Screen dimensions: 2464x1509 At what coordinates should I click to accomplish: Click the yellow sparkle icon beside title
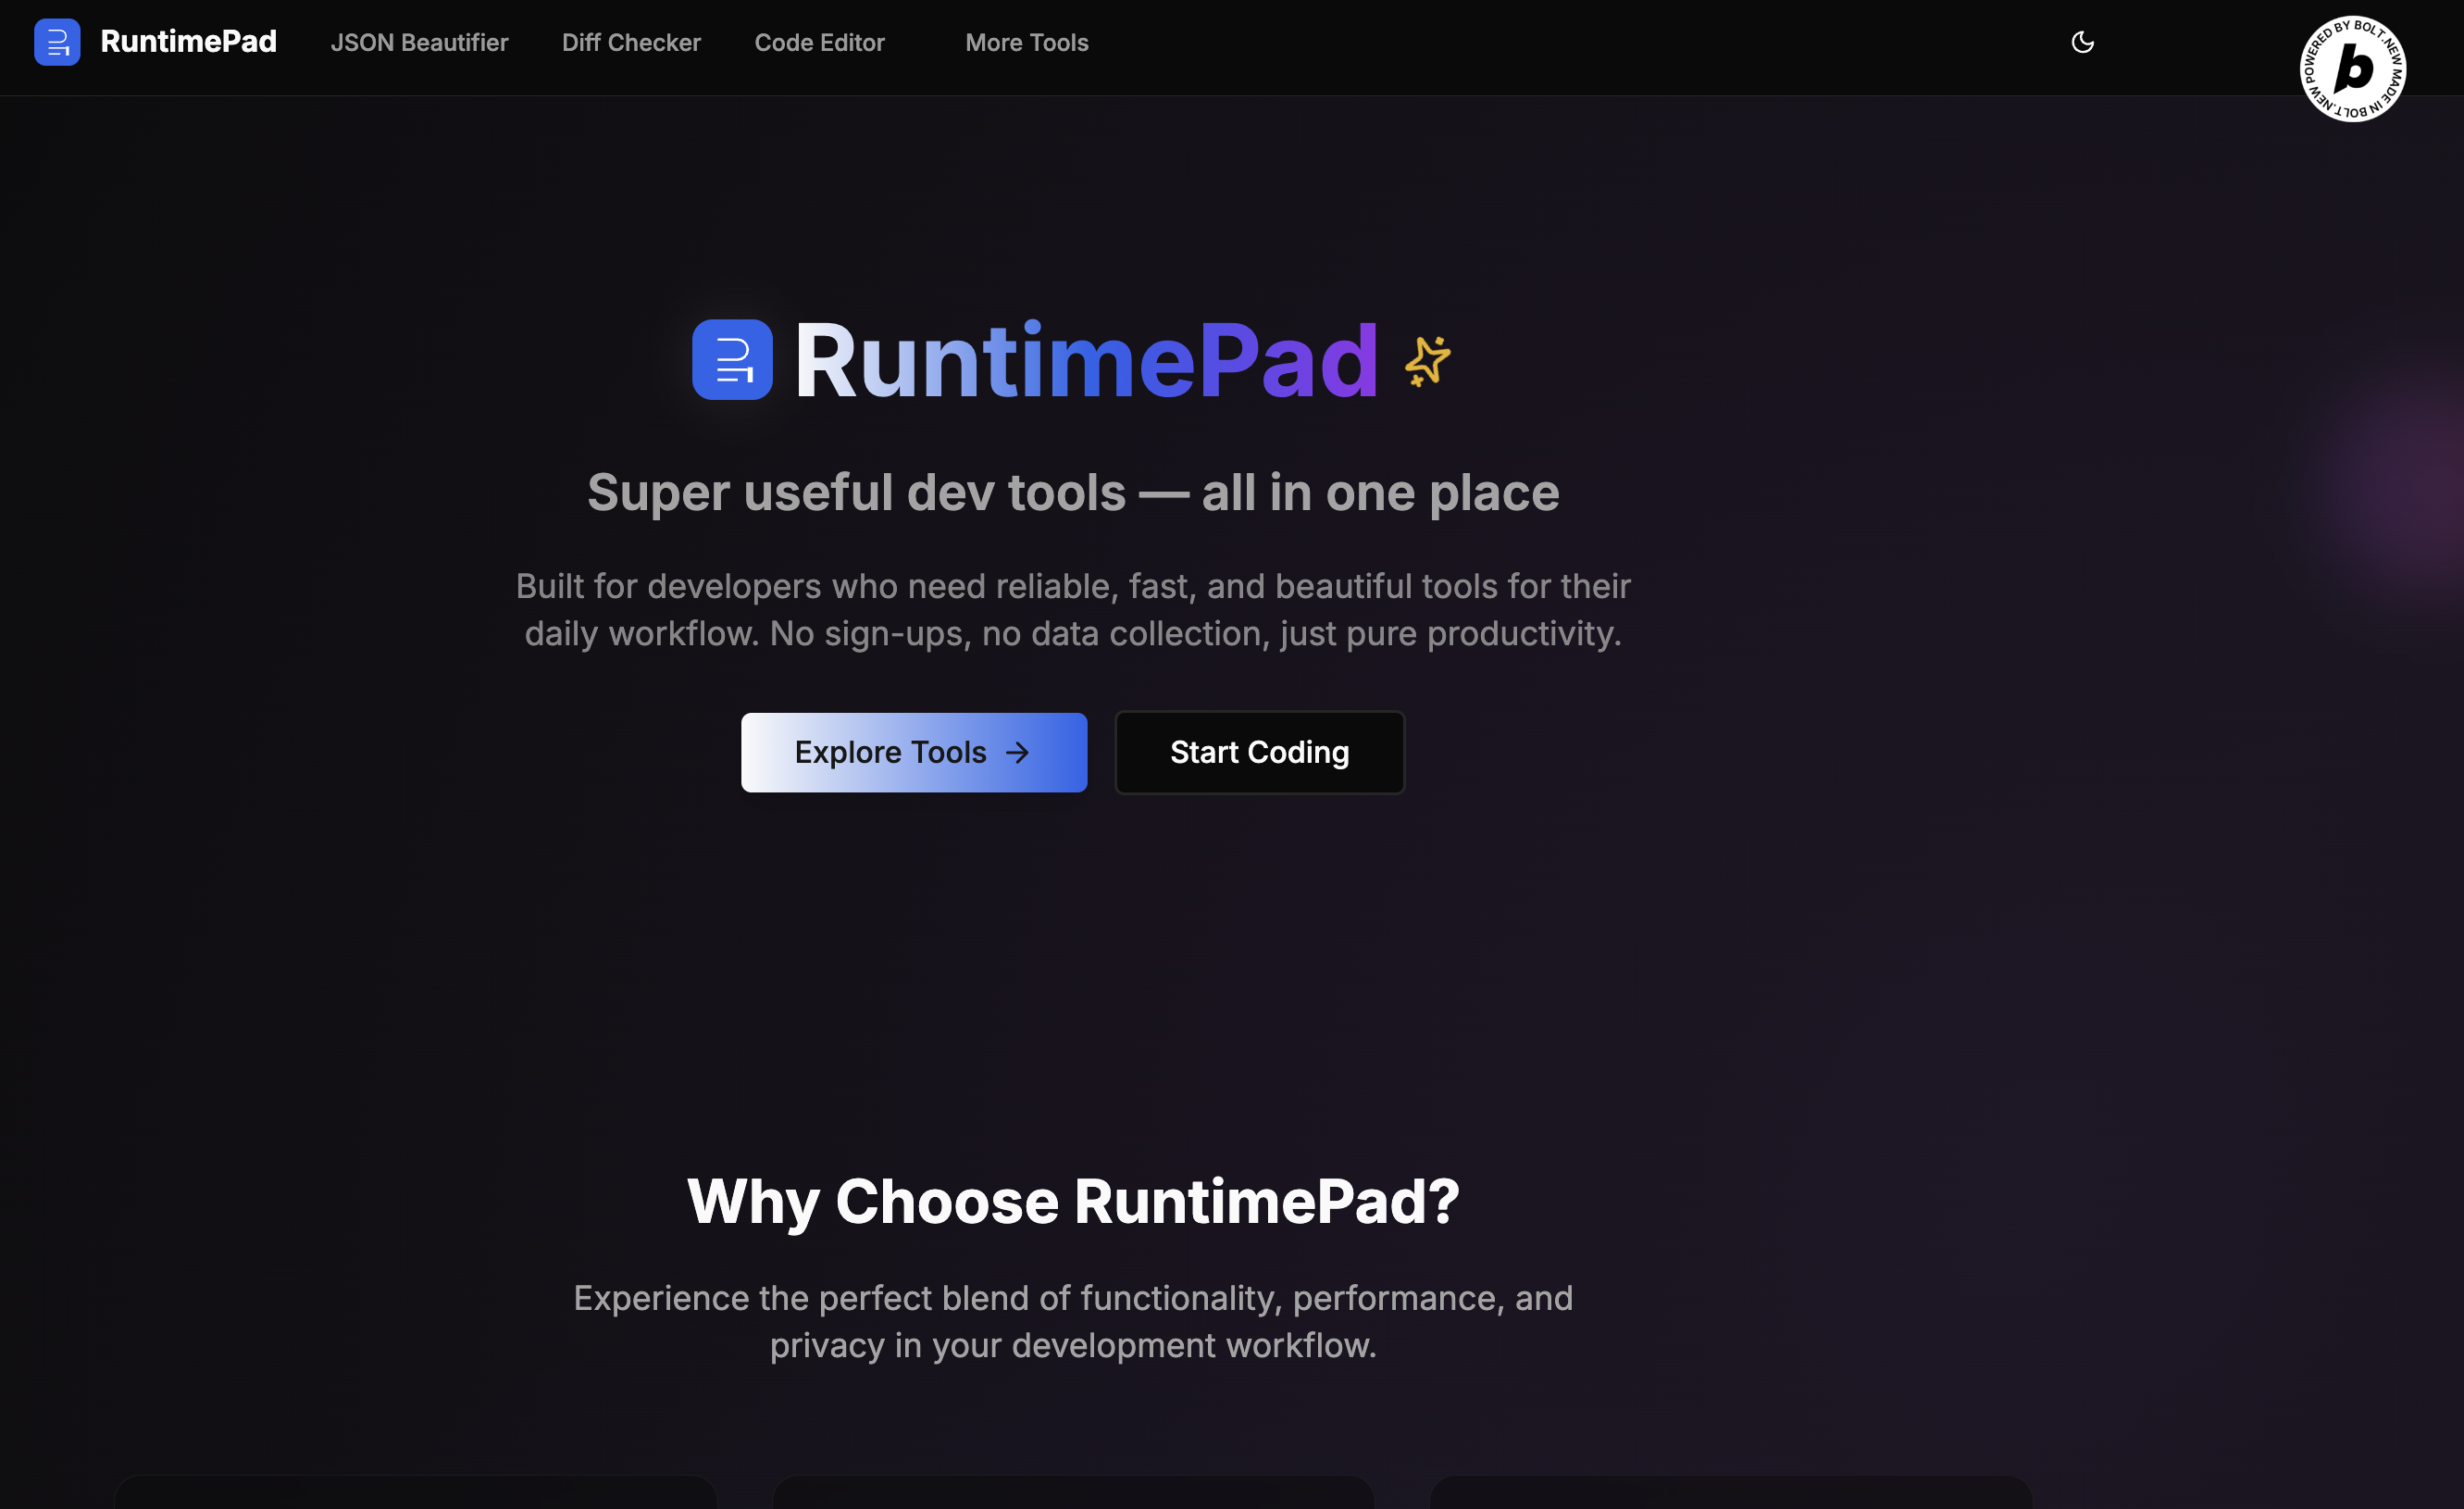point(1427,361)
